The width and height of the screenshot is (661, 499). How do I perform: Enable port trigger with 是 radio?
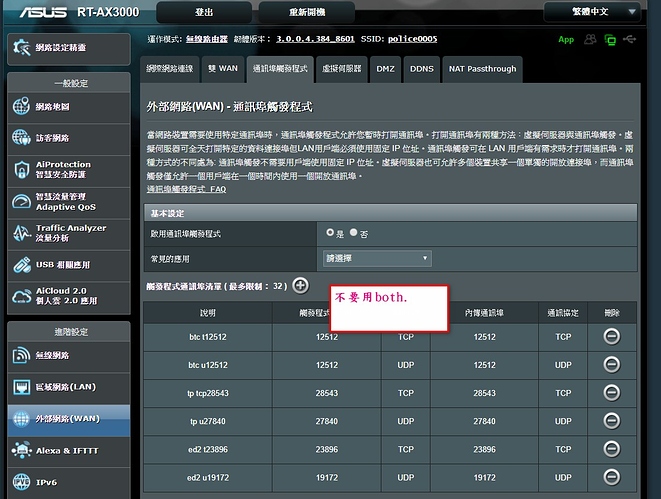[x=330, y=232]
